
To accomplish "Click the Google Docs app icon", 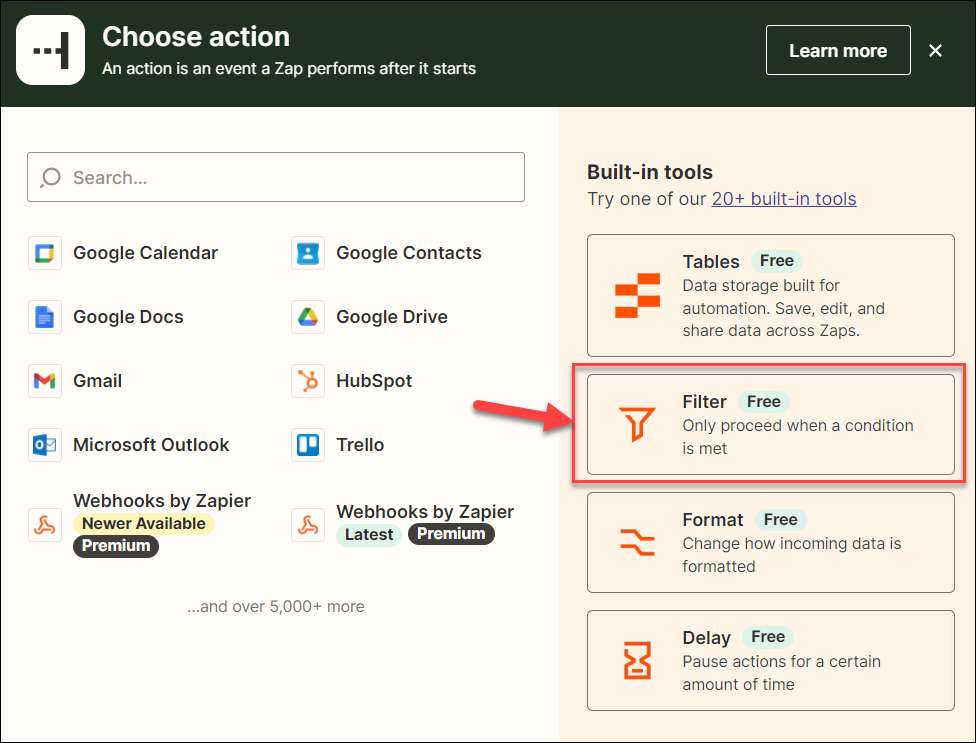I will (45, 317).
